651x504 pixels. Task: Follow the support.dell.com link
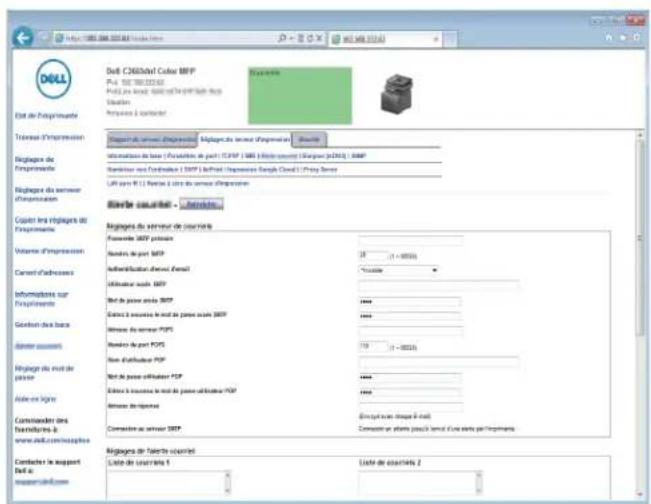click(x=42, y=482)
